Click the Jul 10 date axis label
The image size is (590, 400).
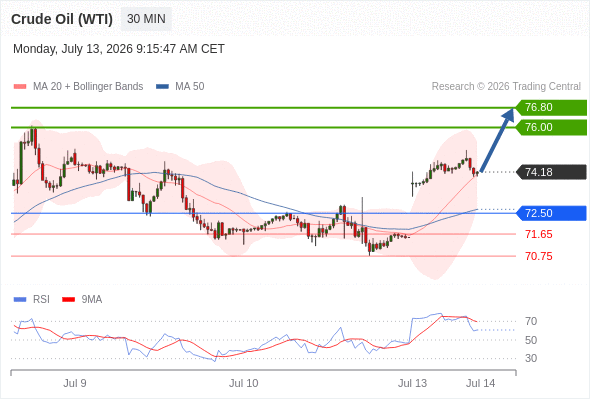tap(243, 383)
